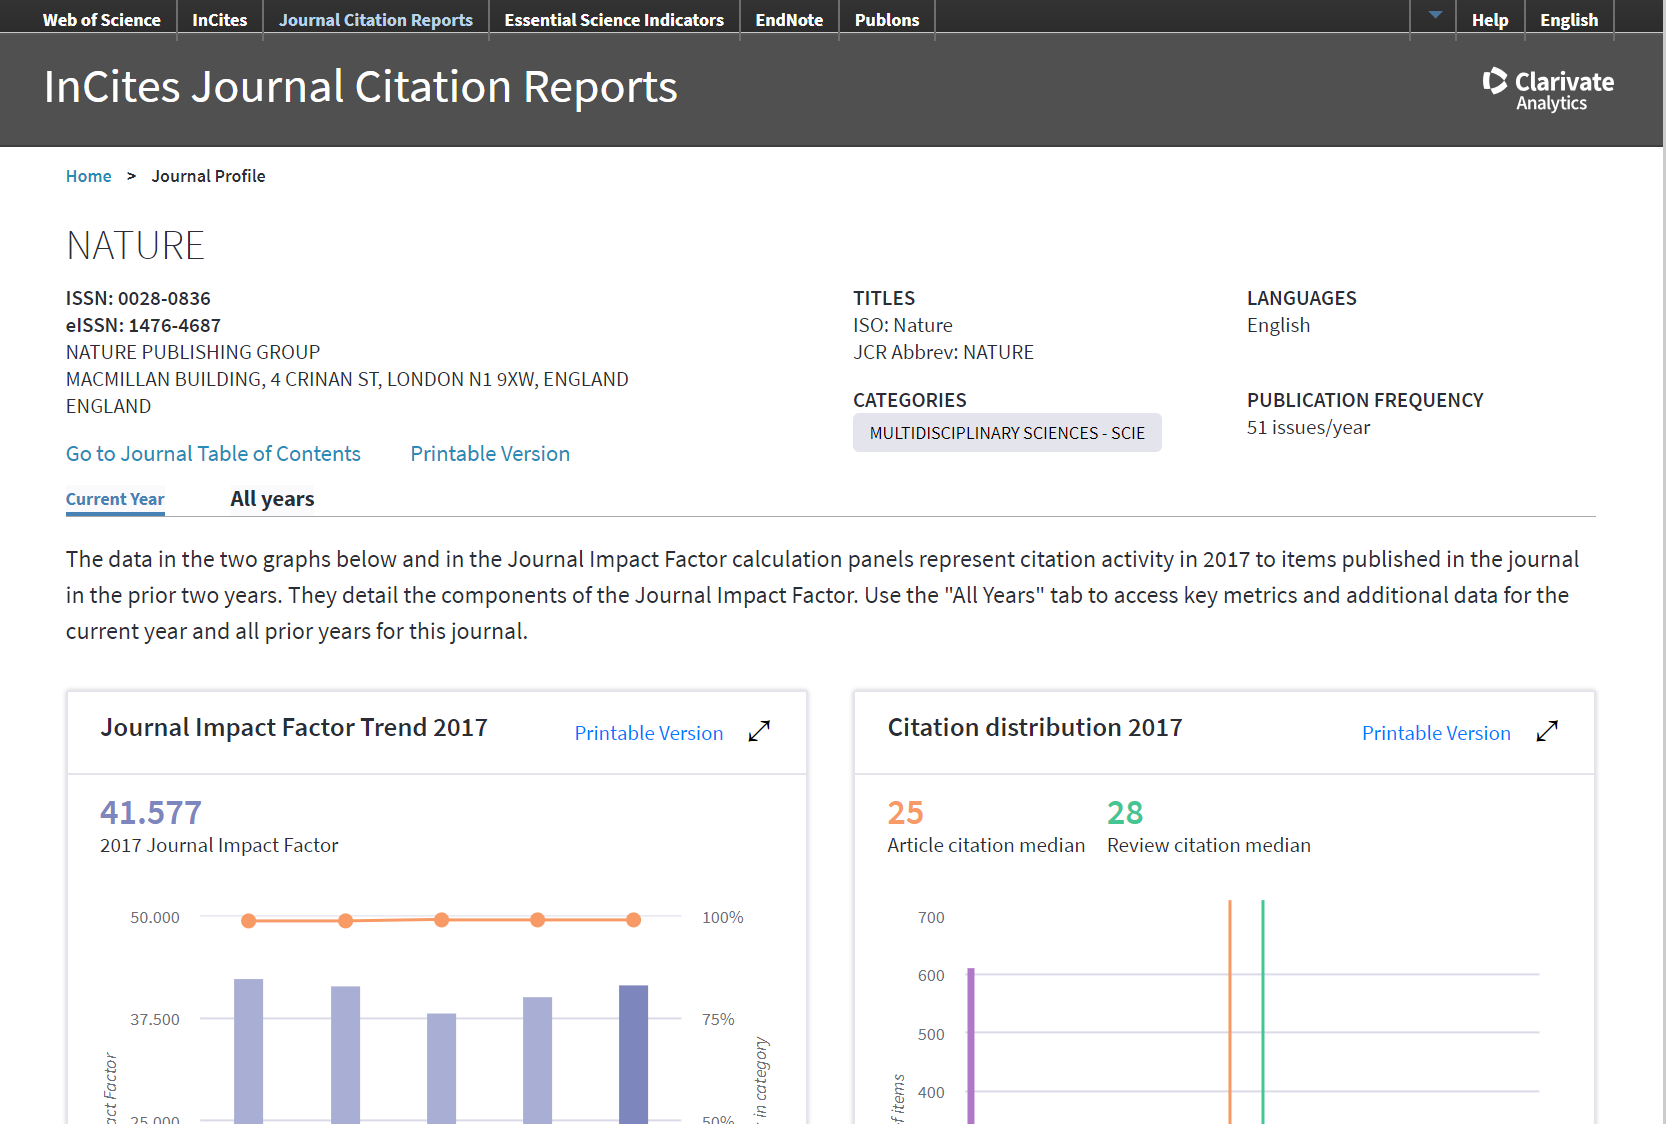The image size is (1666, 1124).
Task: Click the first impact factor bar
Action: [x=249, y=1051]
